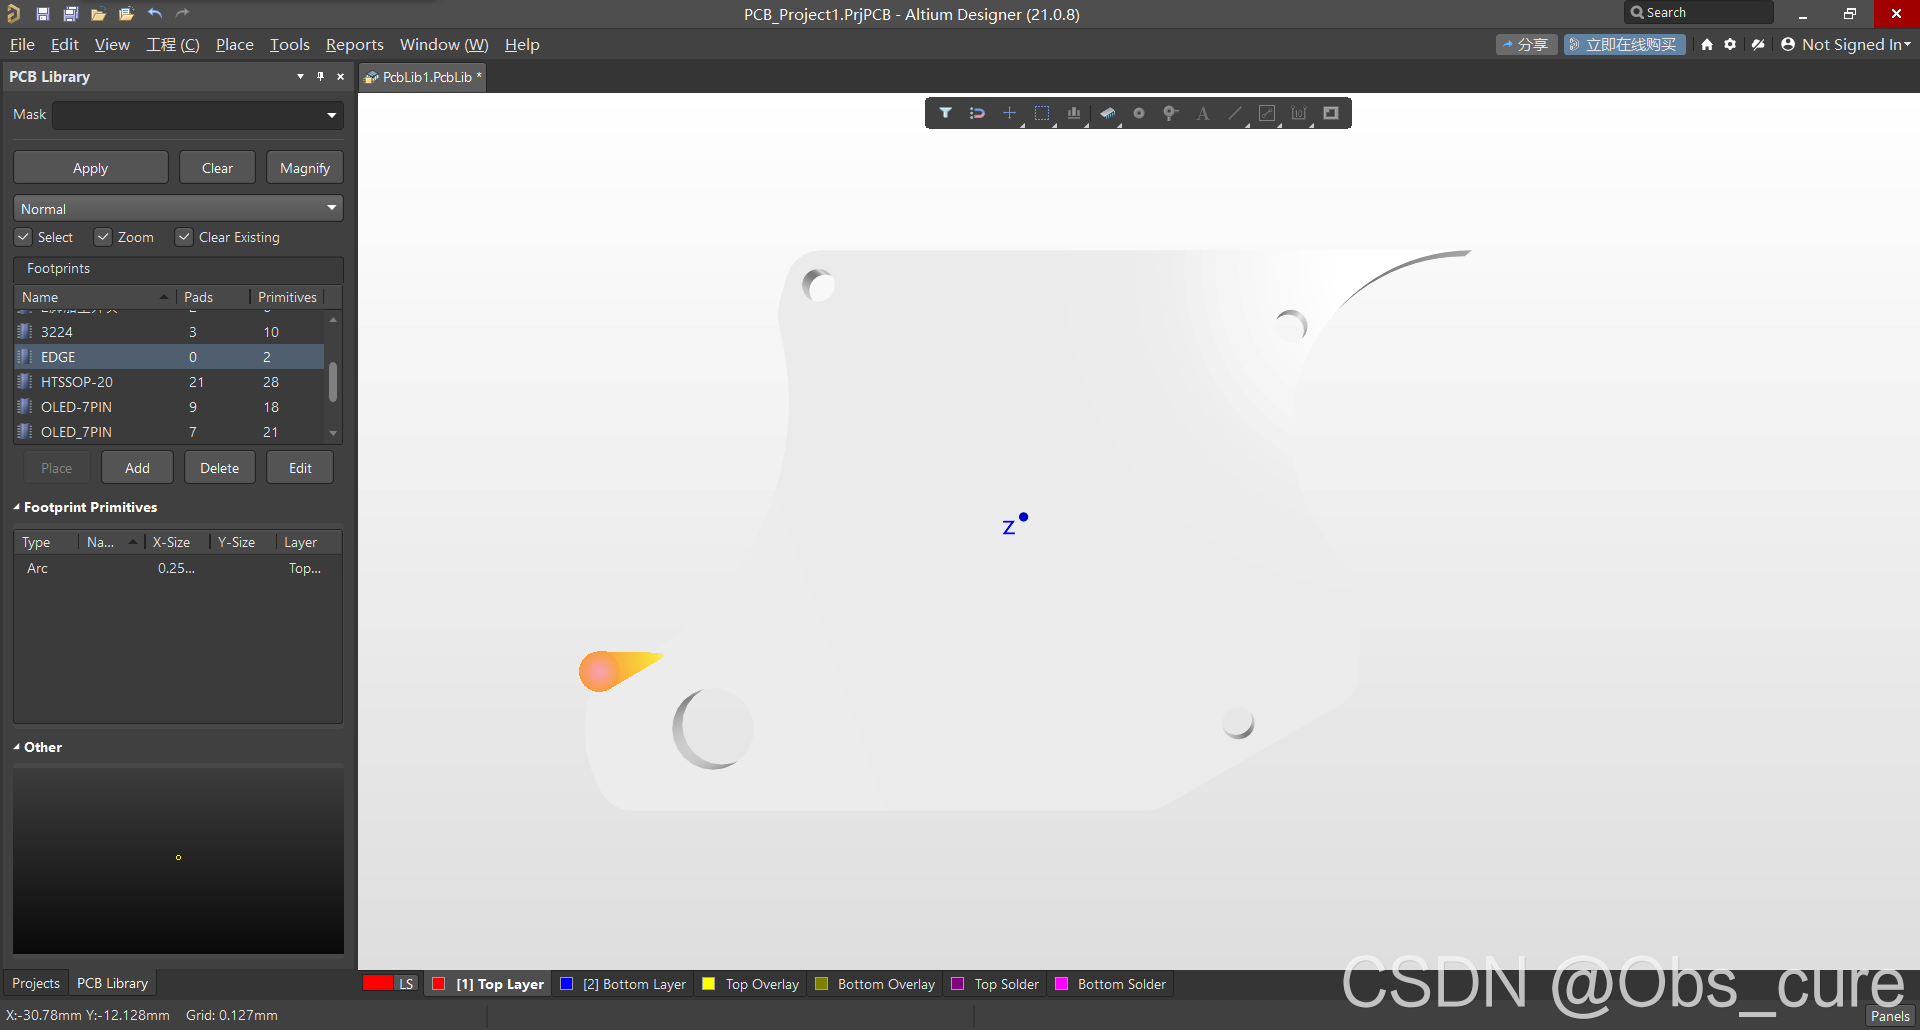Open the Mask dropdown list
The width and height of the screenshot is (1920, 1030).
[x=331, y=115]
